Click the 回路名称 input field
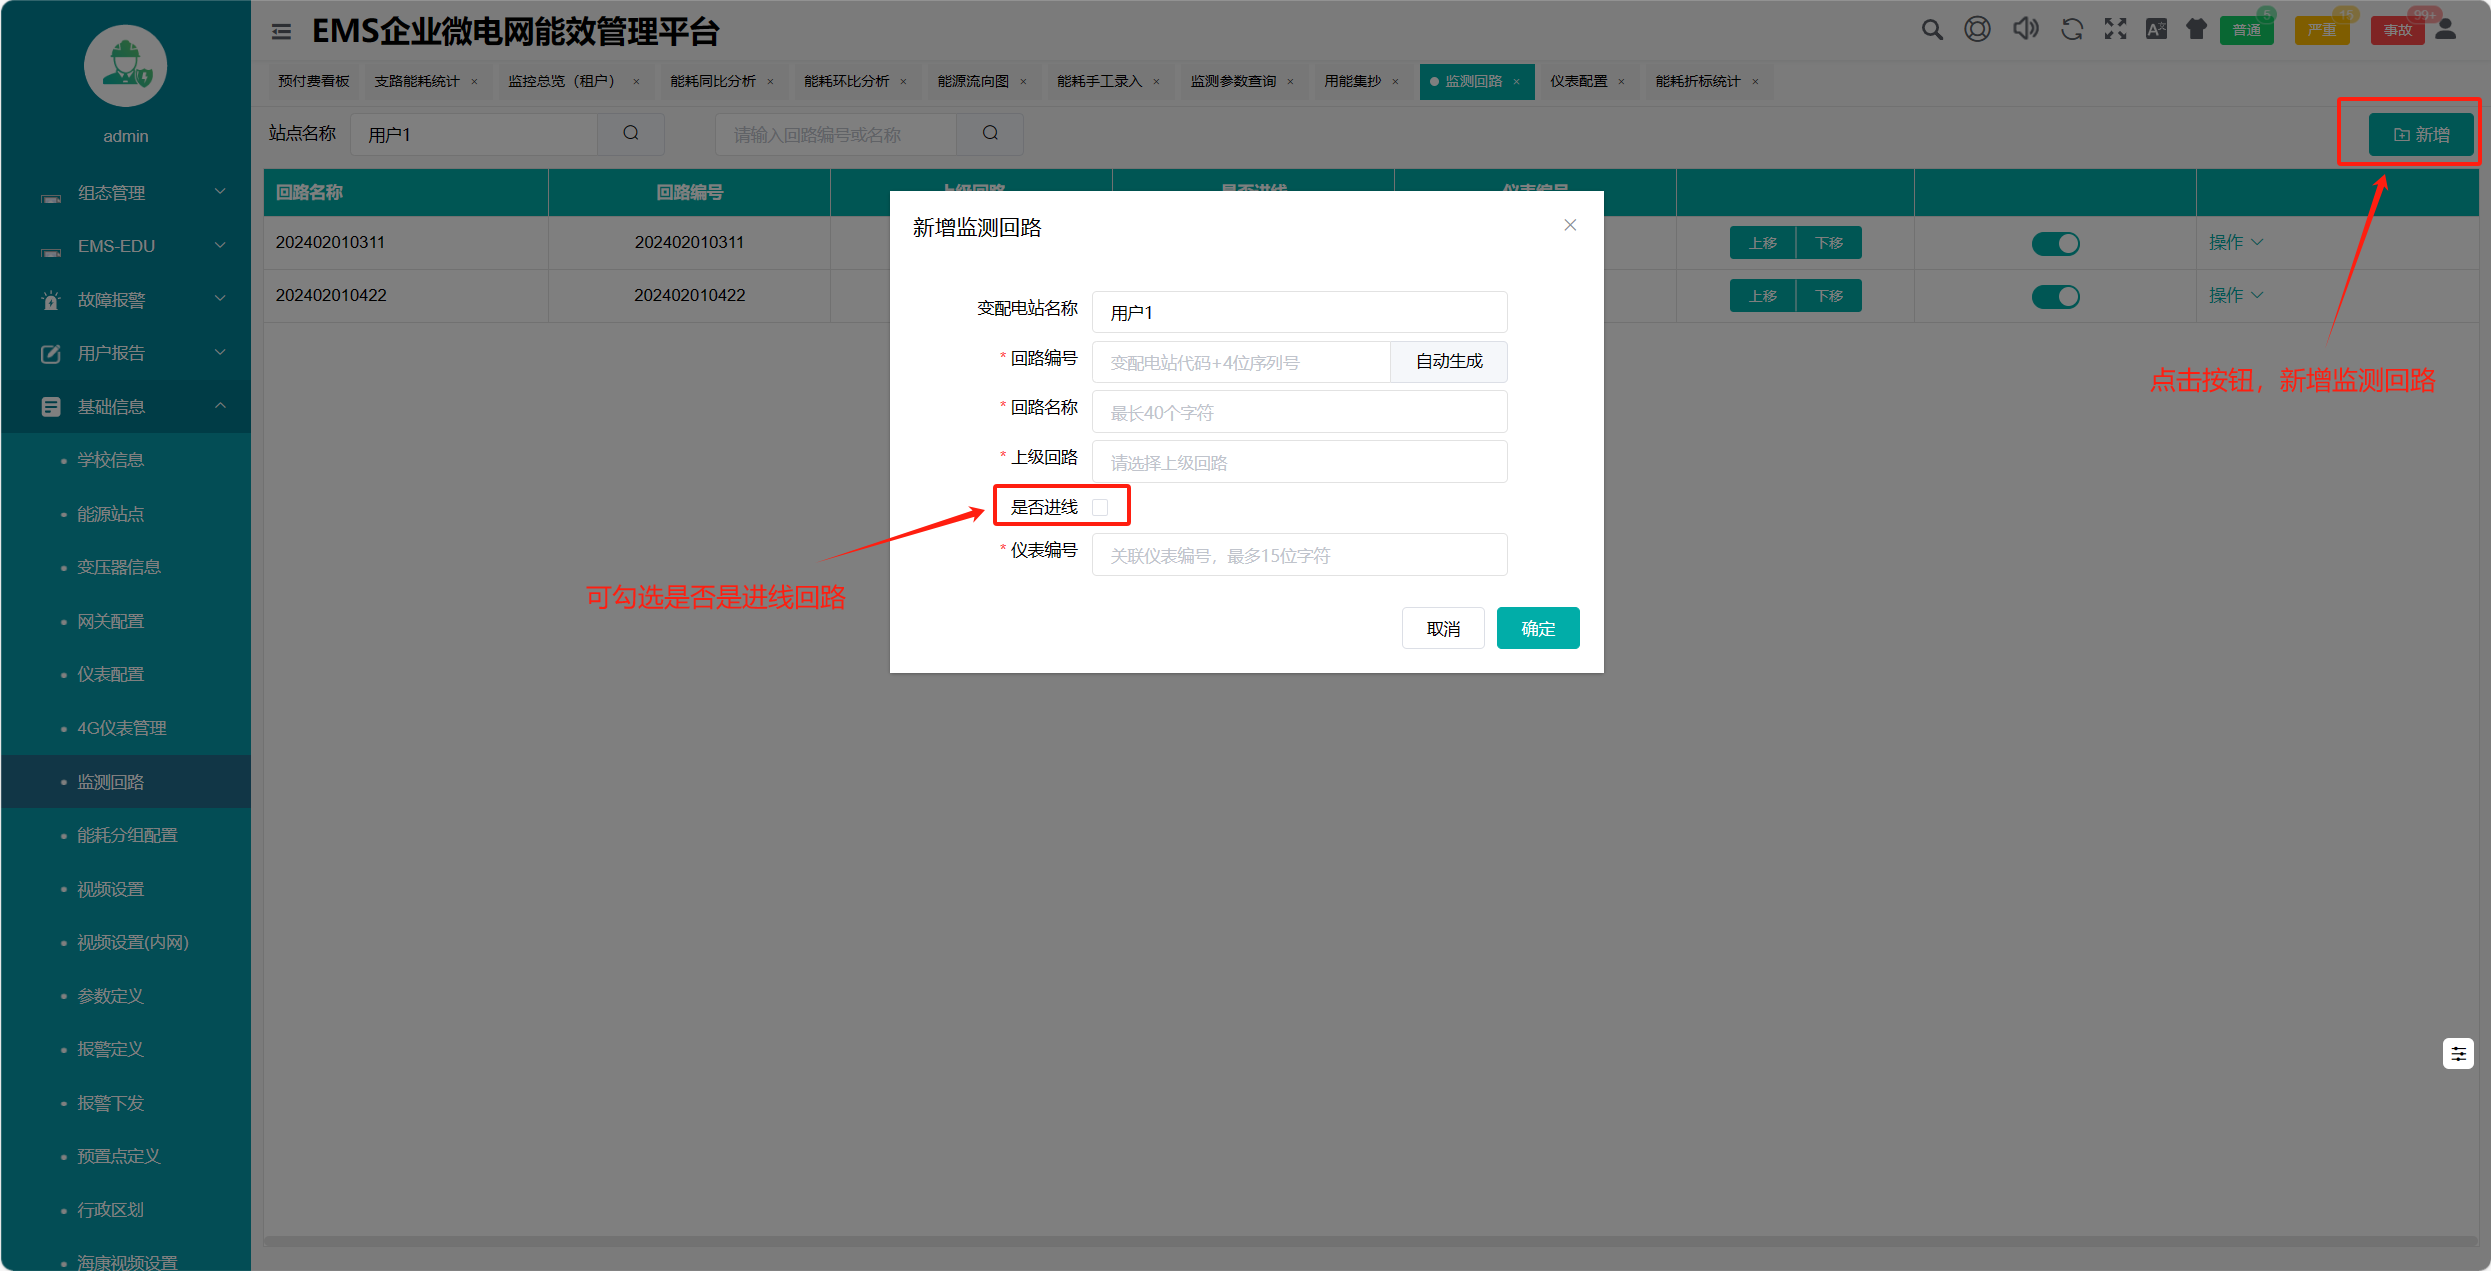The image size is (2491, 1271). click(1298, 412)
